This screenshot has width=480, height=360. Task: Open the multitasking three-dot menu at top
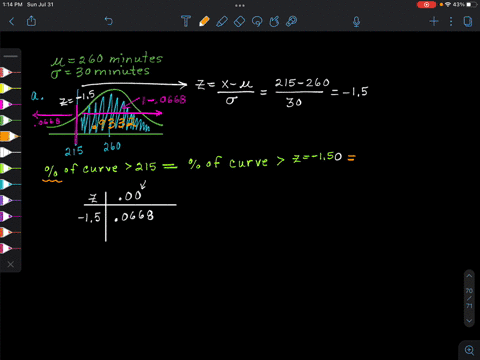click(x=240, y=5)
